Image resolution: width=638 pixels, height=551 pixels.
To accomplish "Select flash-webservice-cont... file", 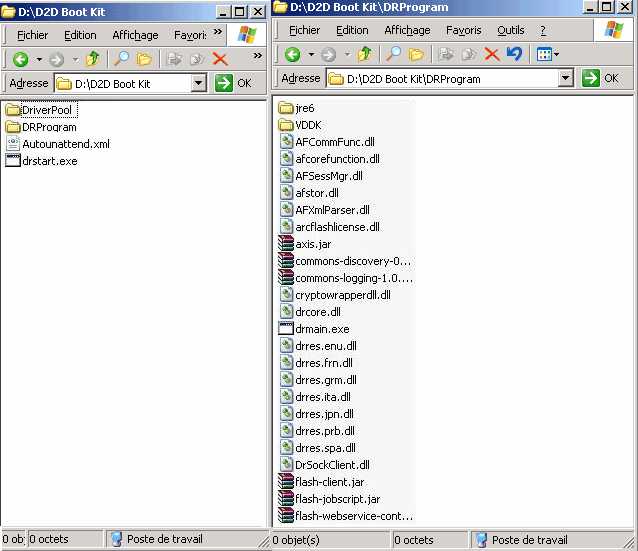I will coord(345,516).
